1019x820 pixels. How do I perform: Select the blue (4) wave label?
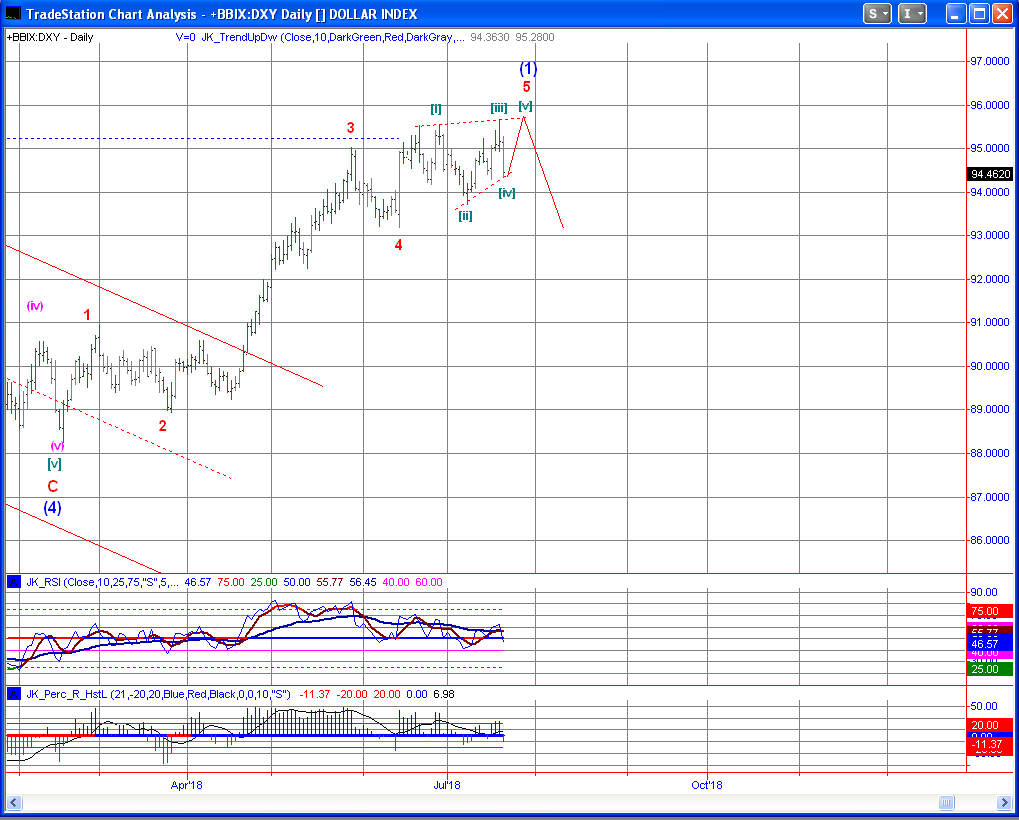[53, 507]
